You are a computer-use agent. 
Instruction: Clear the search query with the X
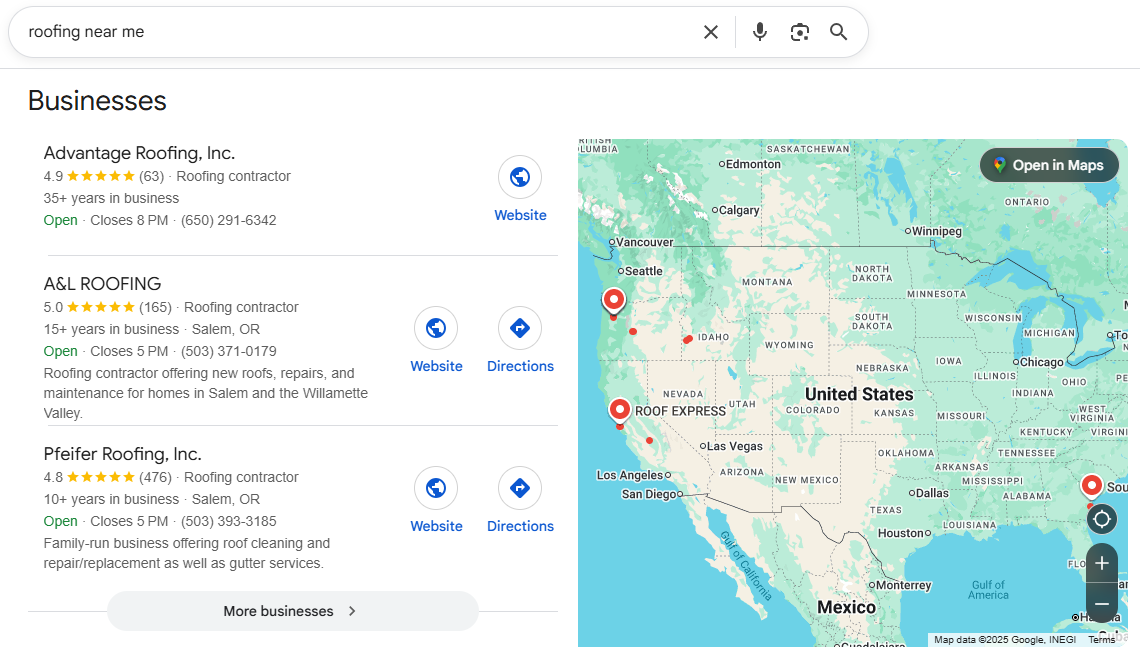(710, 31)
